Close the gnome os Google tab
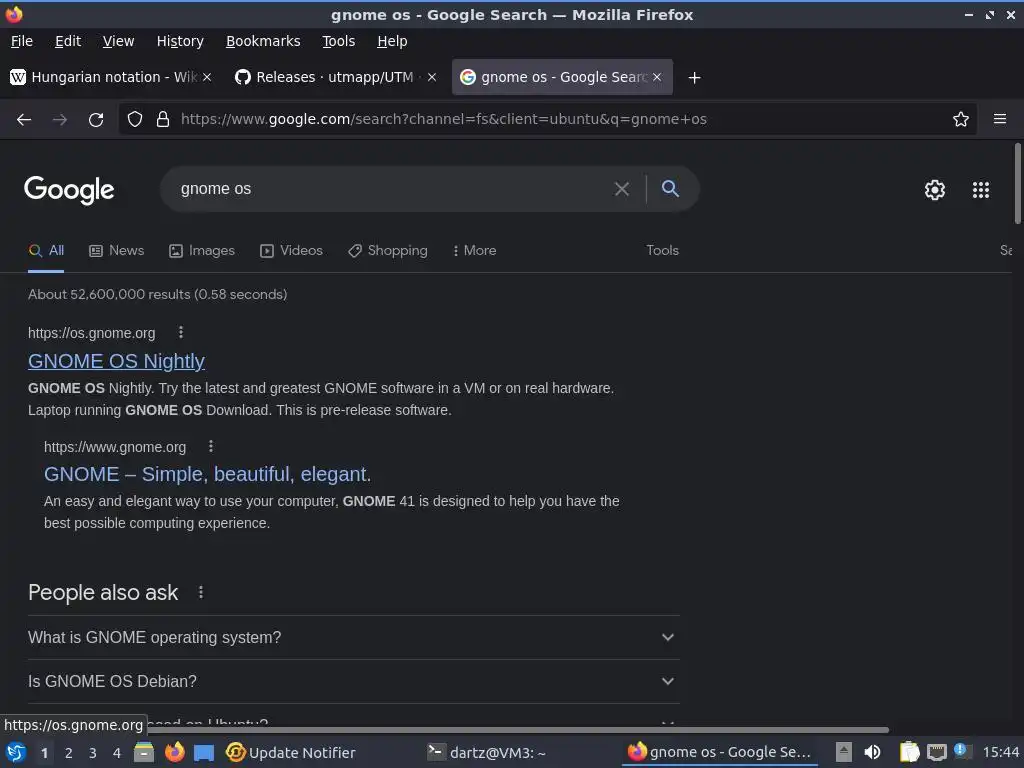 pyautogui.click(x=657, y=77)
